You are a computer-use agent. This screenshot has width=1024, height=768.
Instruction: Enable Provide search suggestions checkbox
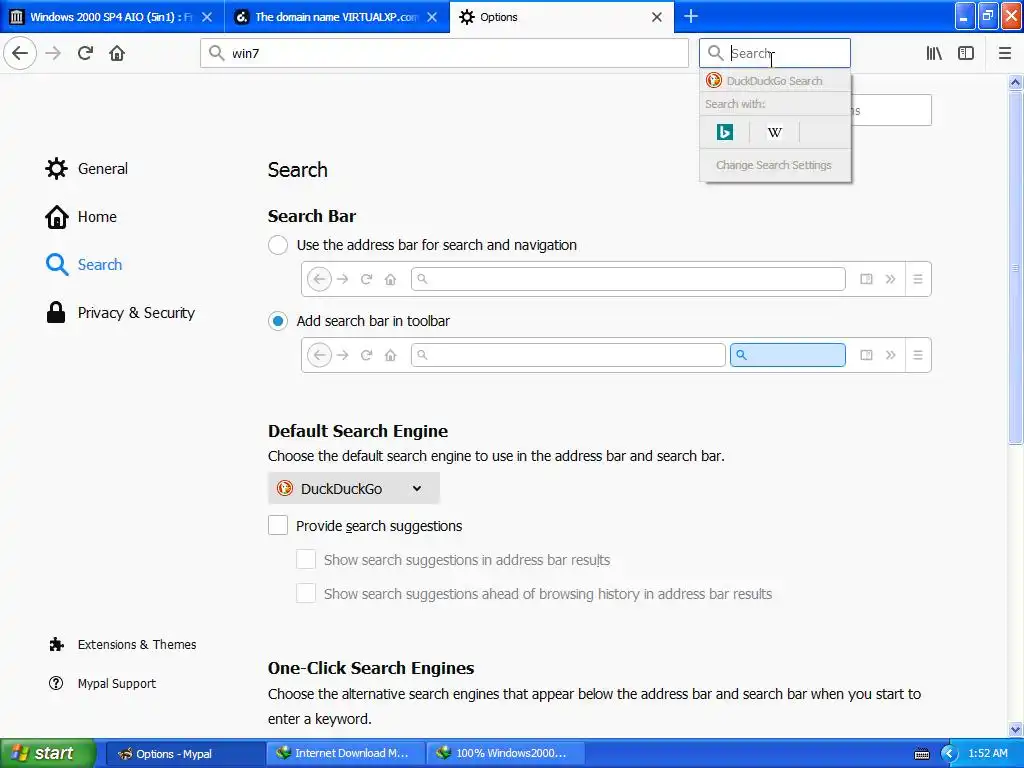pos(278,526)
